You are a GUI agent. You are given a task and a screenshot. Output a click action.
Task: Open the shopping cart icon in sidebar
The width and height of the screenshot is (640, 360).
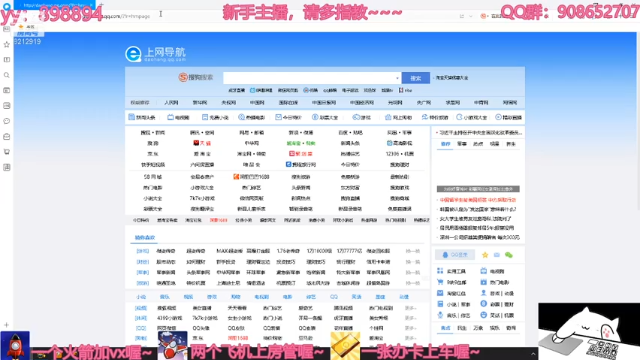(7, 152)
